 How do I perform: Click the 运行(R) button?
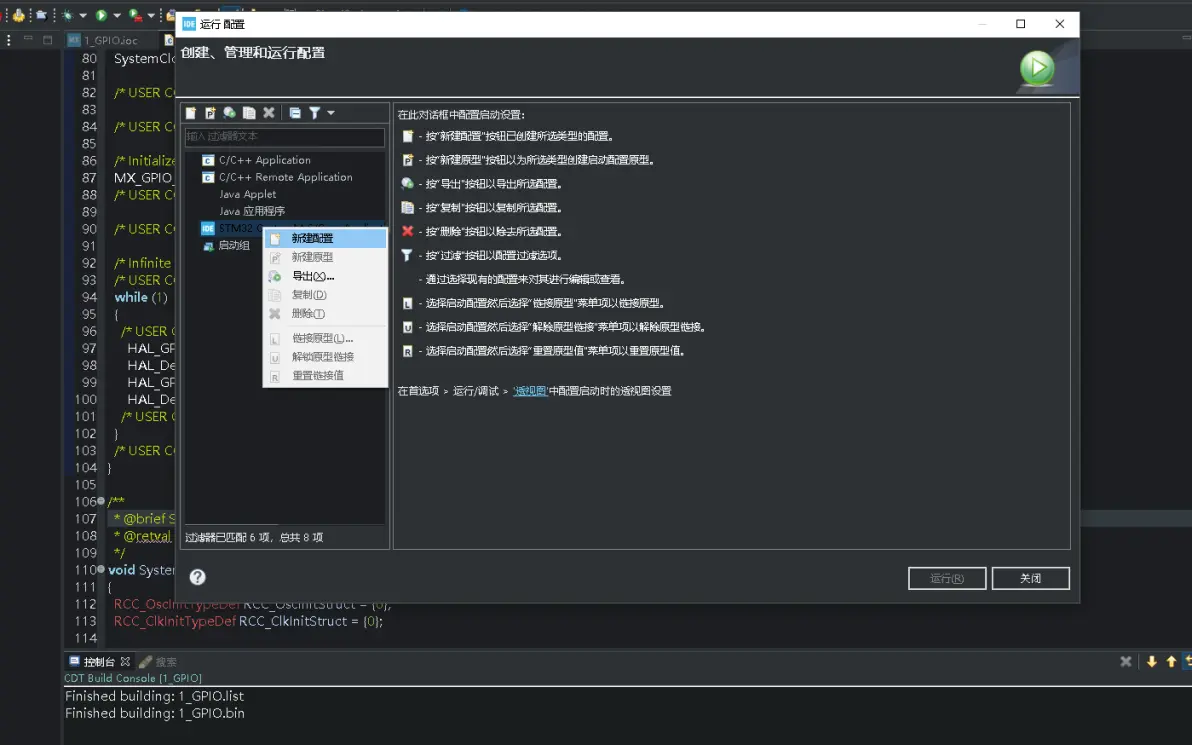(947, 579)
